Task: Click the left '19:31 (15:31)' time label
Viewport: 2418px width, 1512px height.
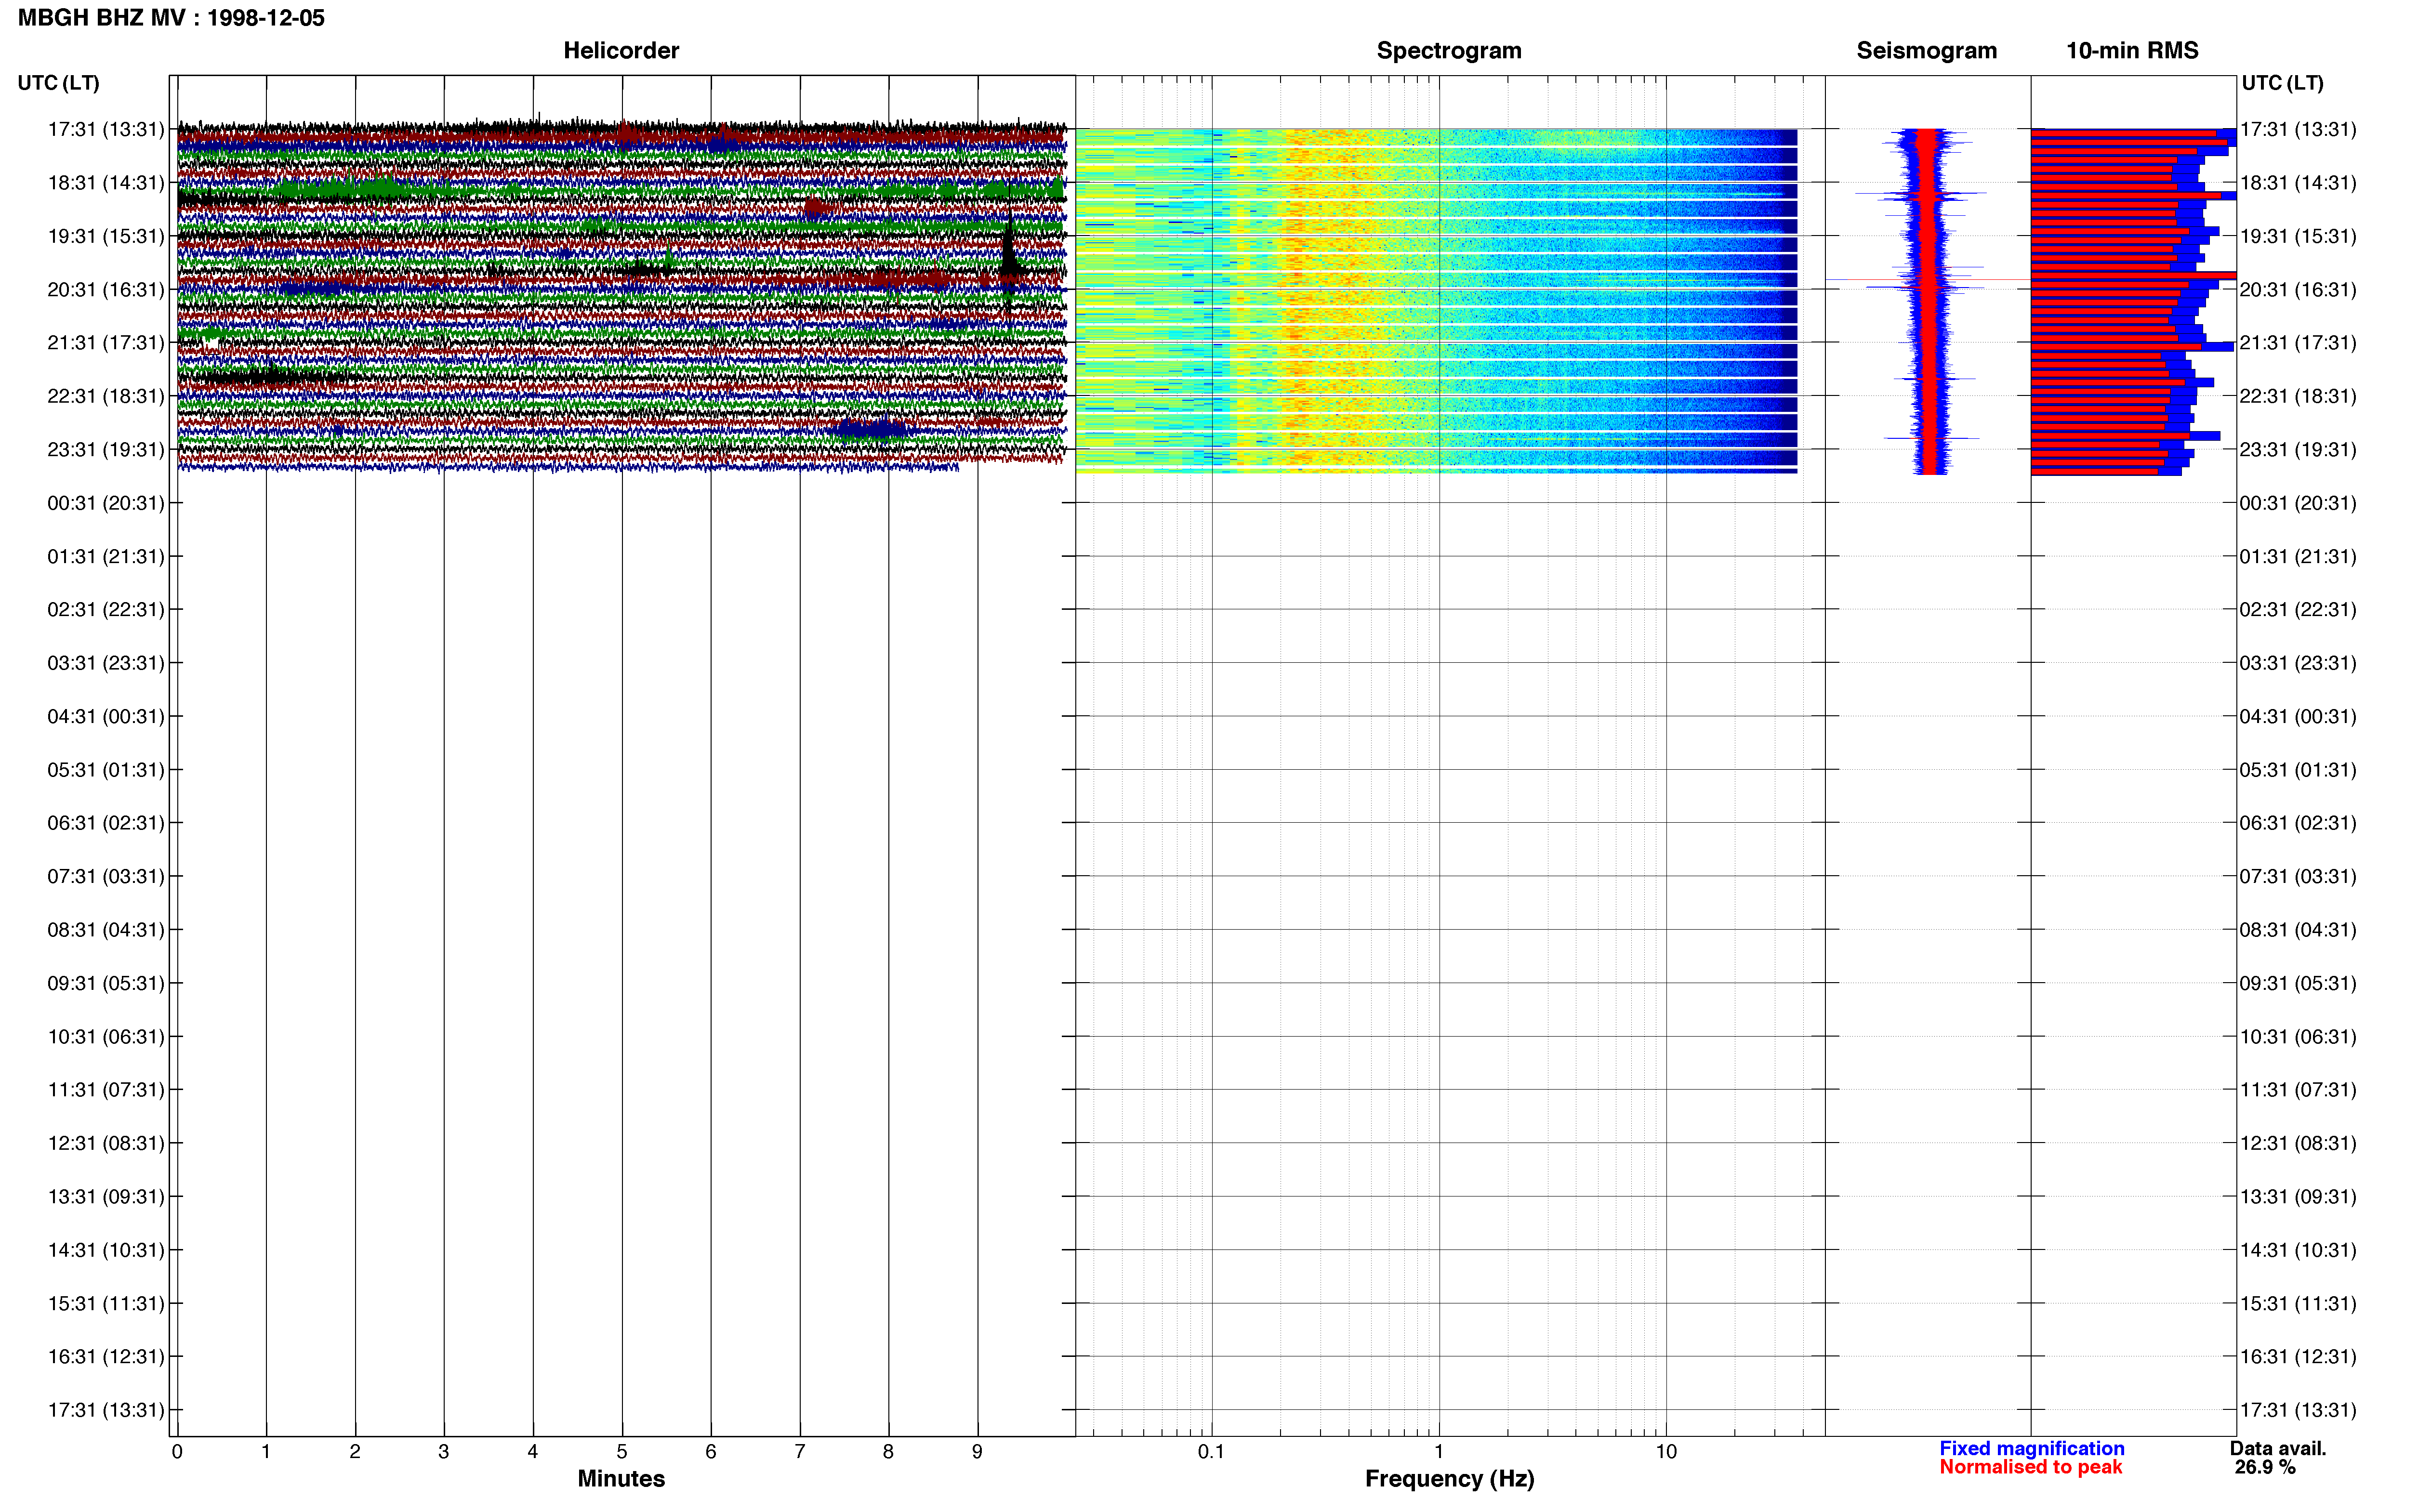Action: coord(106,236)
